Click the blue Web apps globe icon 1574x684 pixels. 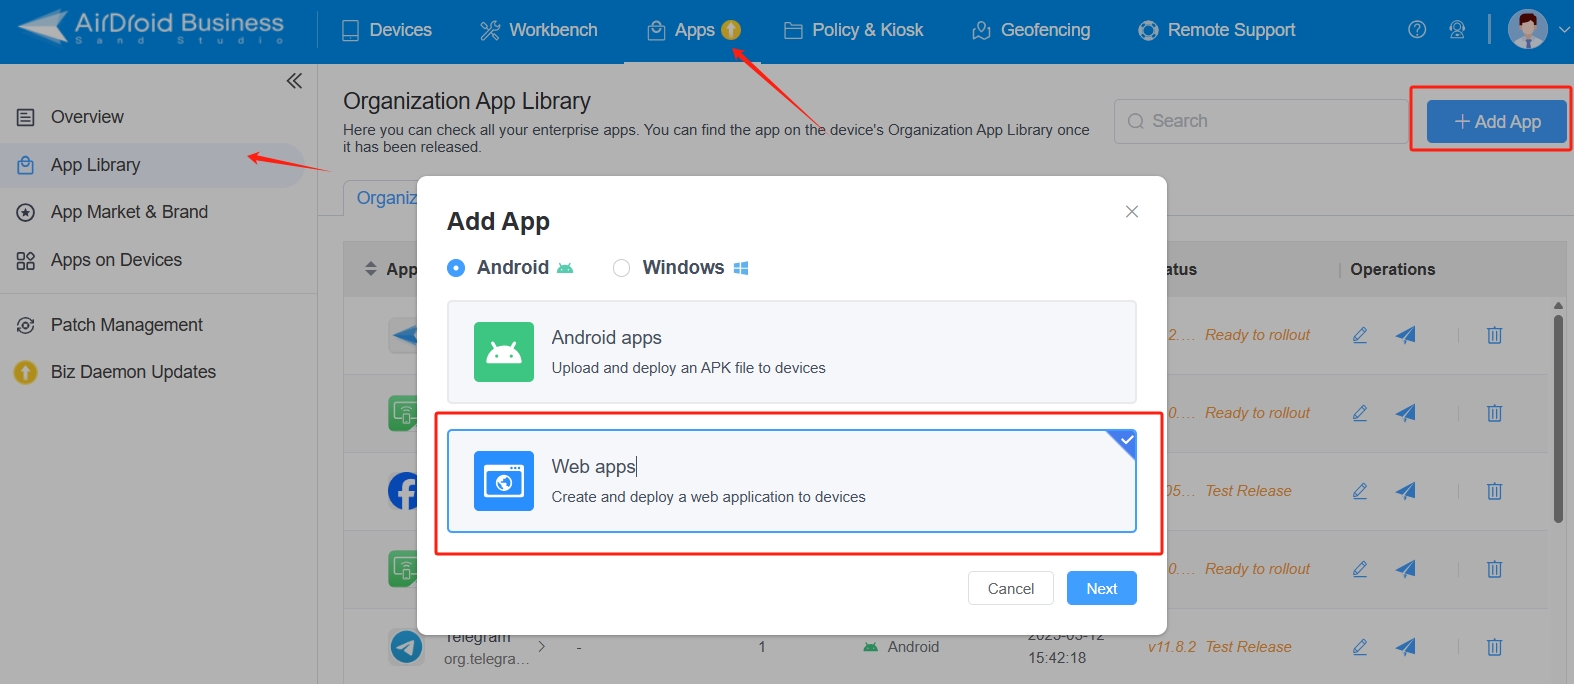pos(504,481)
